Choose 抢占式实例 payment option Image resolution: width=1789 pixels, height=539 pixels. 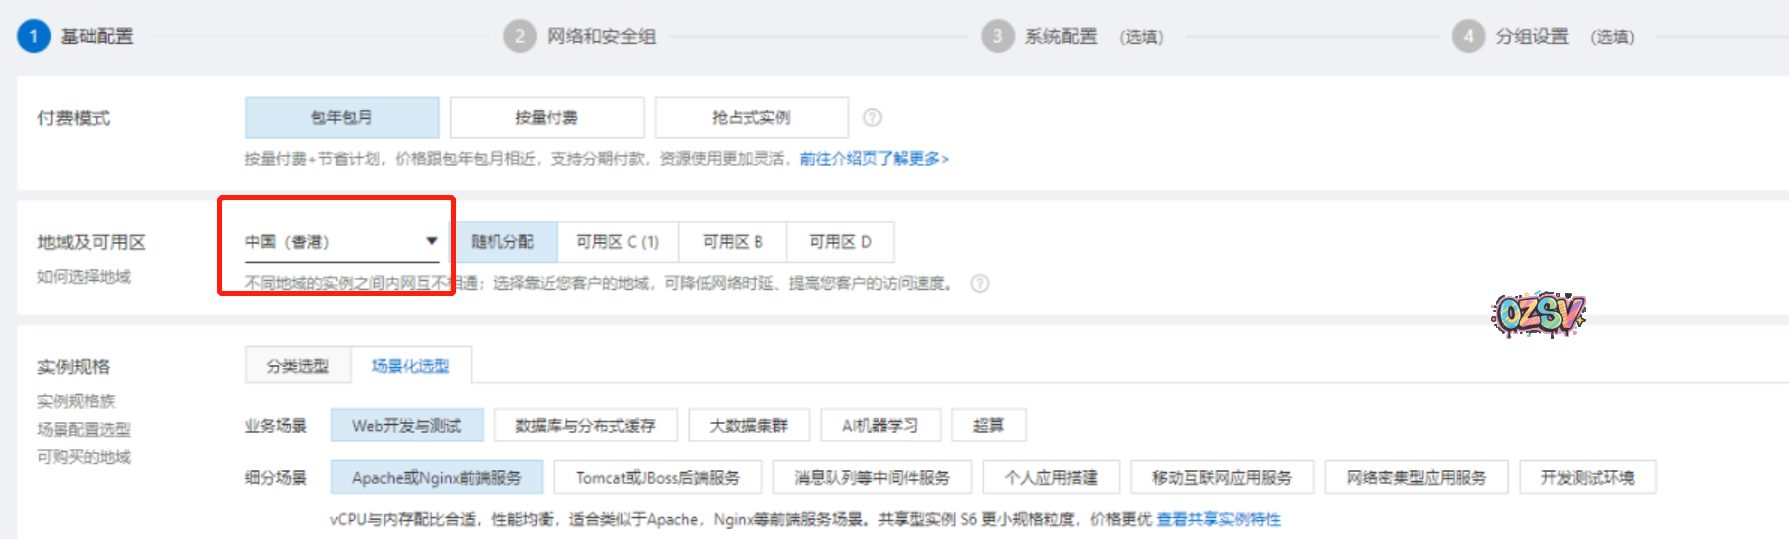click(x=751, y=118)
